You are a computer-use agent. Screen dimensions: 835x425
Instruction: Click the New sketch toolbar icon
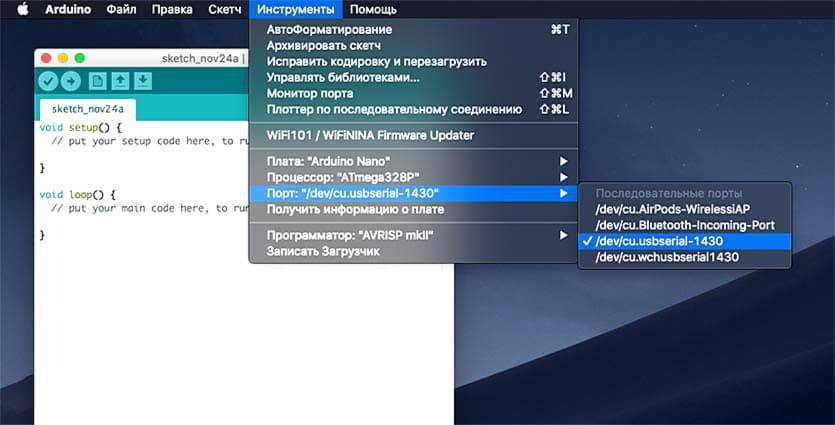click(98, 81)
